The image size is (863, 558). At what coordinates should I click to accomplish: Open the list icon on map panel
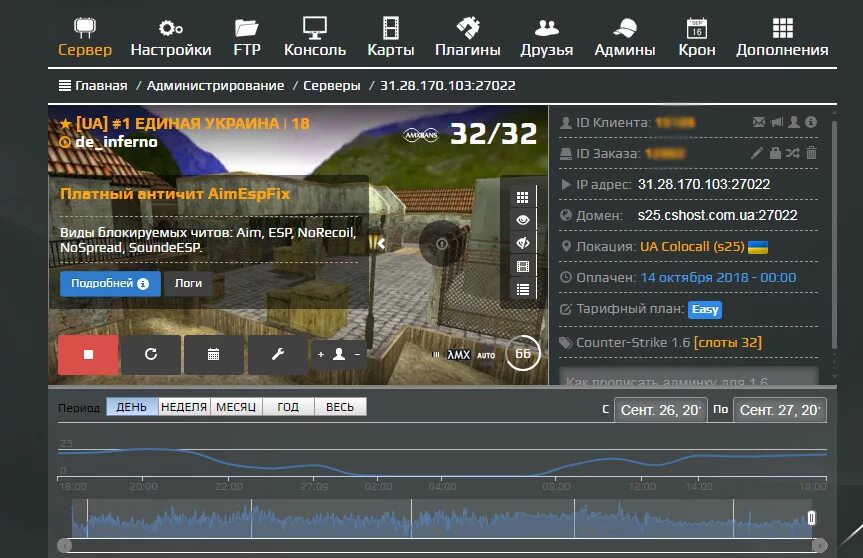[x=523, y=289]
